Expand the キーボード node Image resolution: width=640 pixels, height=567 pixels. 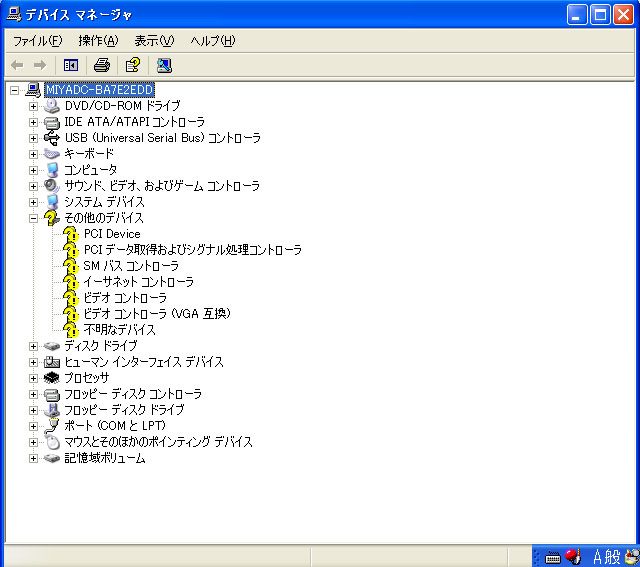coord(33,154)
